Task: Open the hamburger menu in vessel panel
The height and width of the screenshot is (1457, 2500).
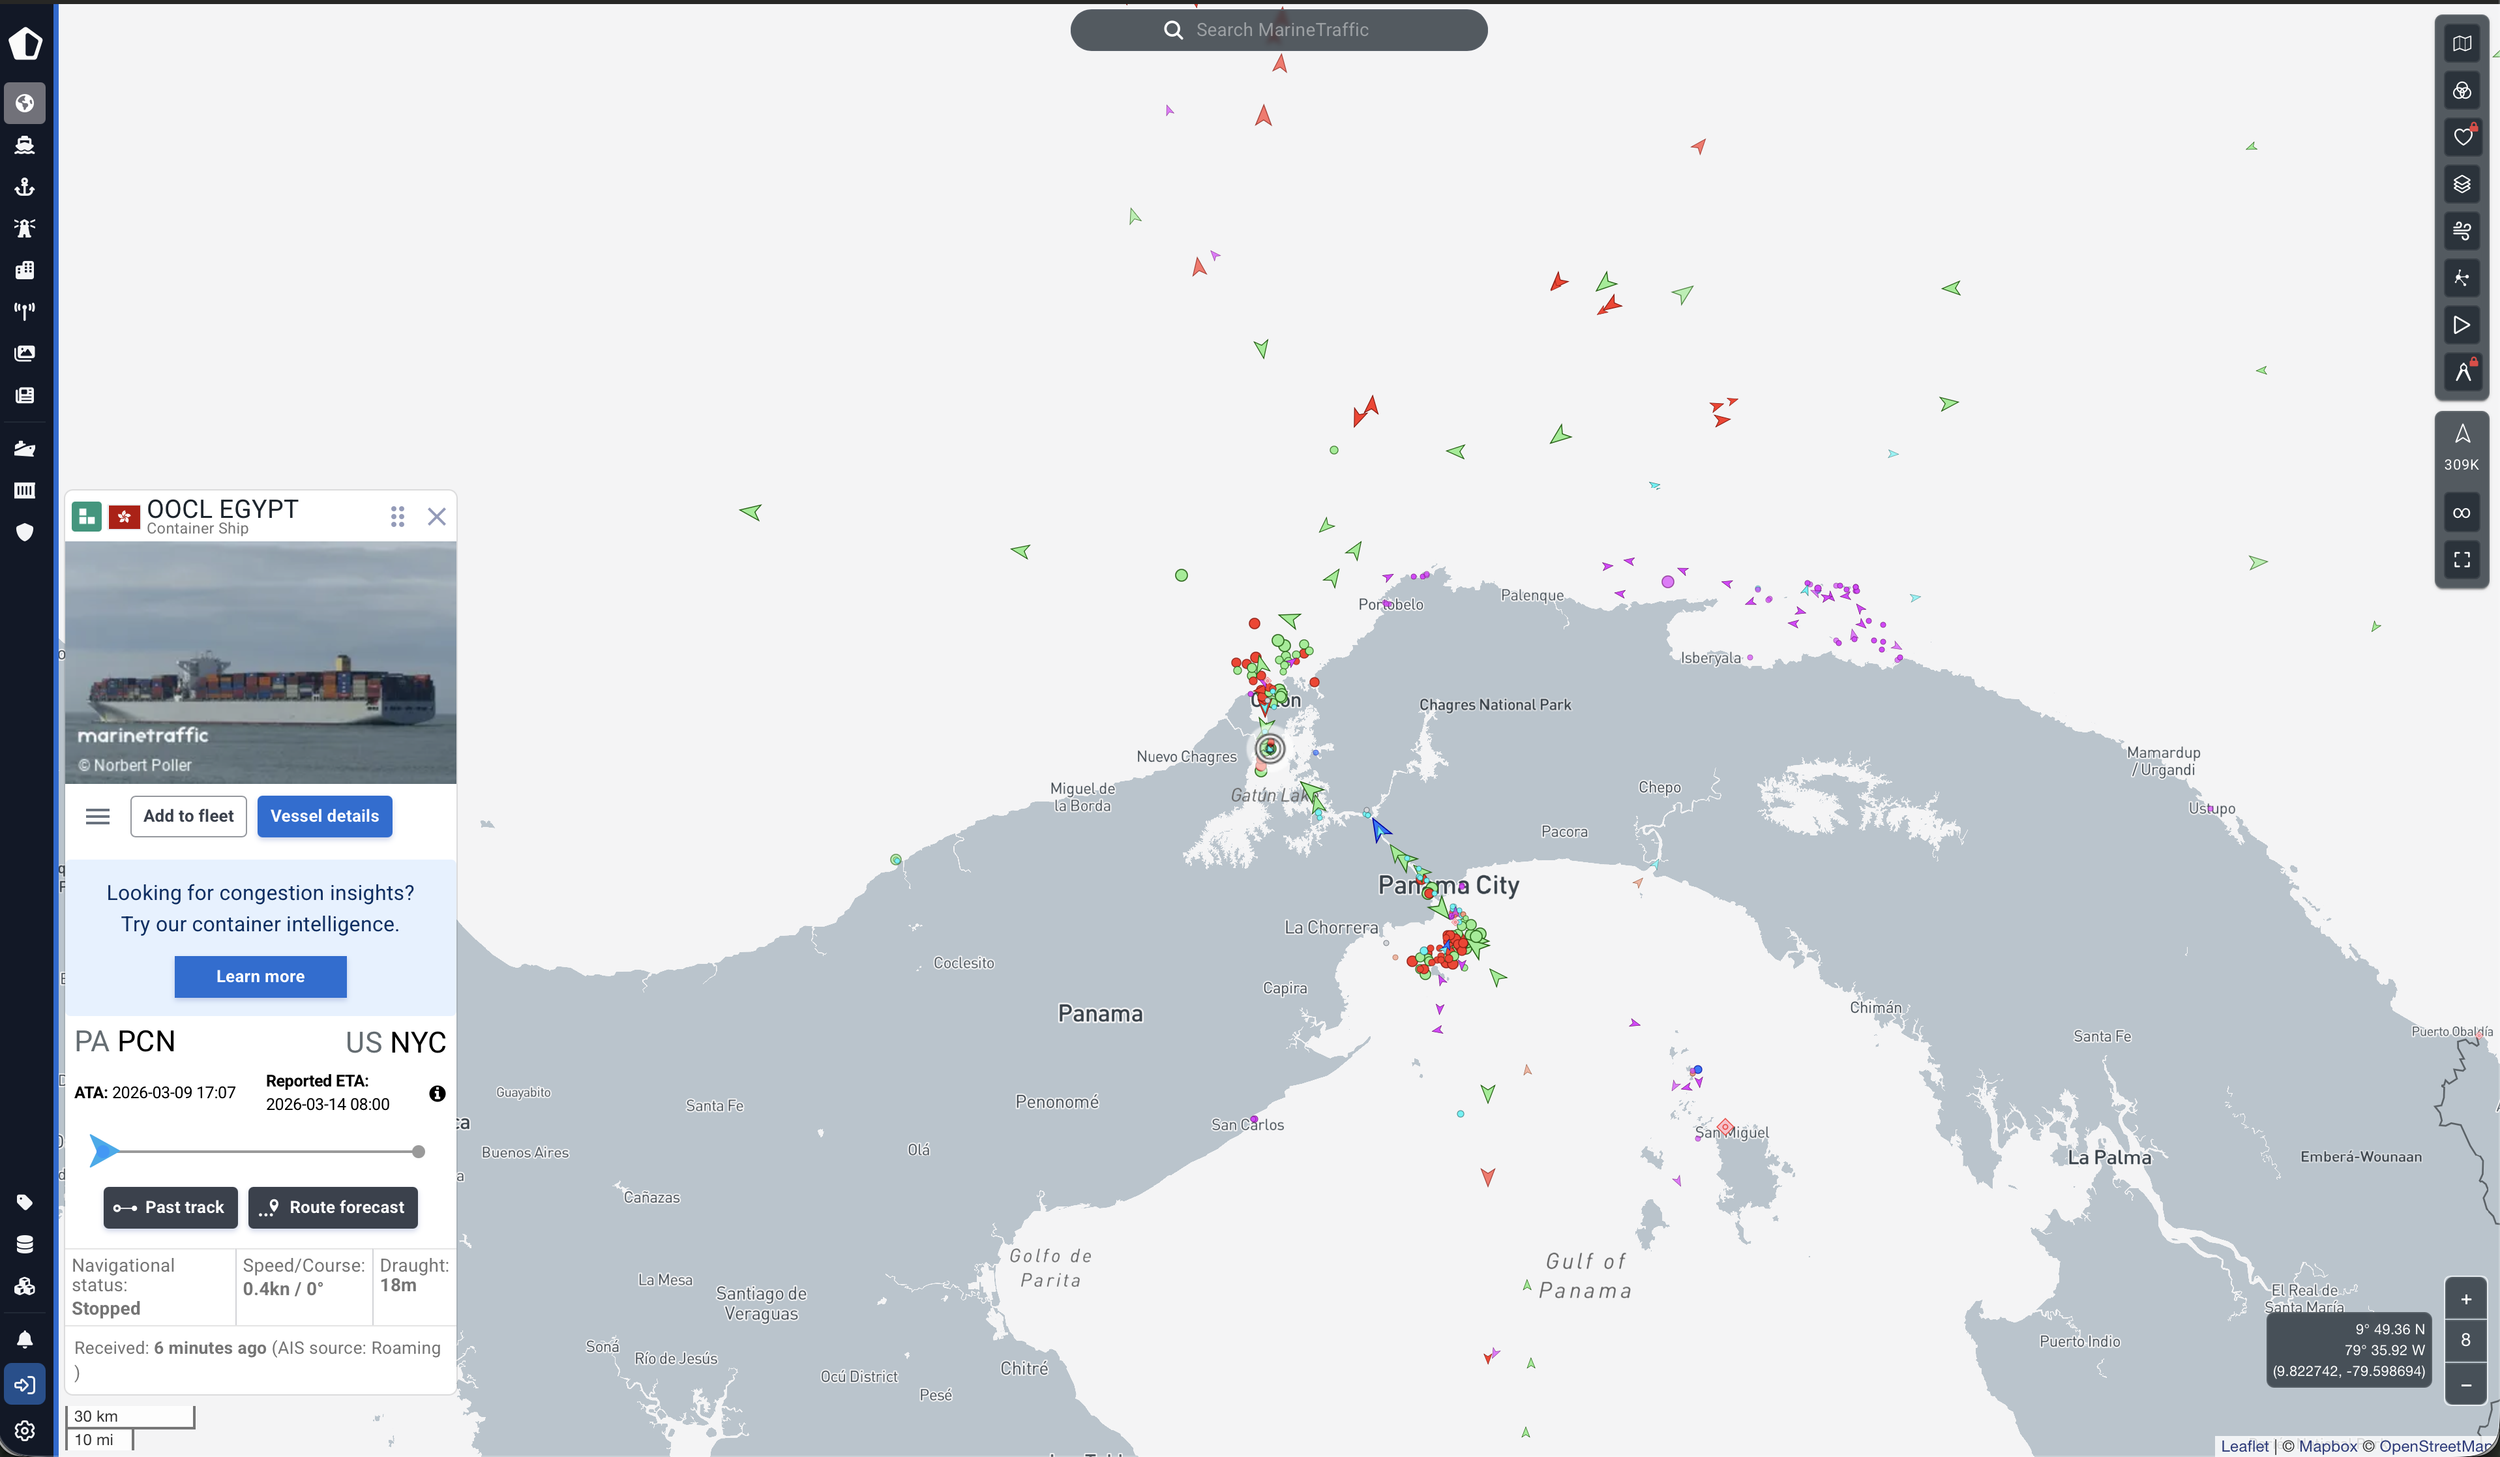Action: coord(98,816)
